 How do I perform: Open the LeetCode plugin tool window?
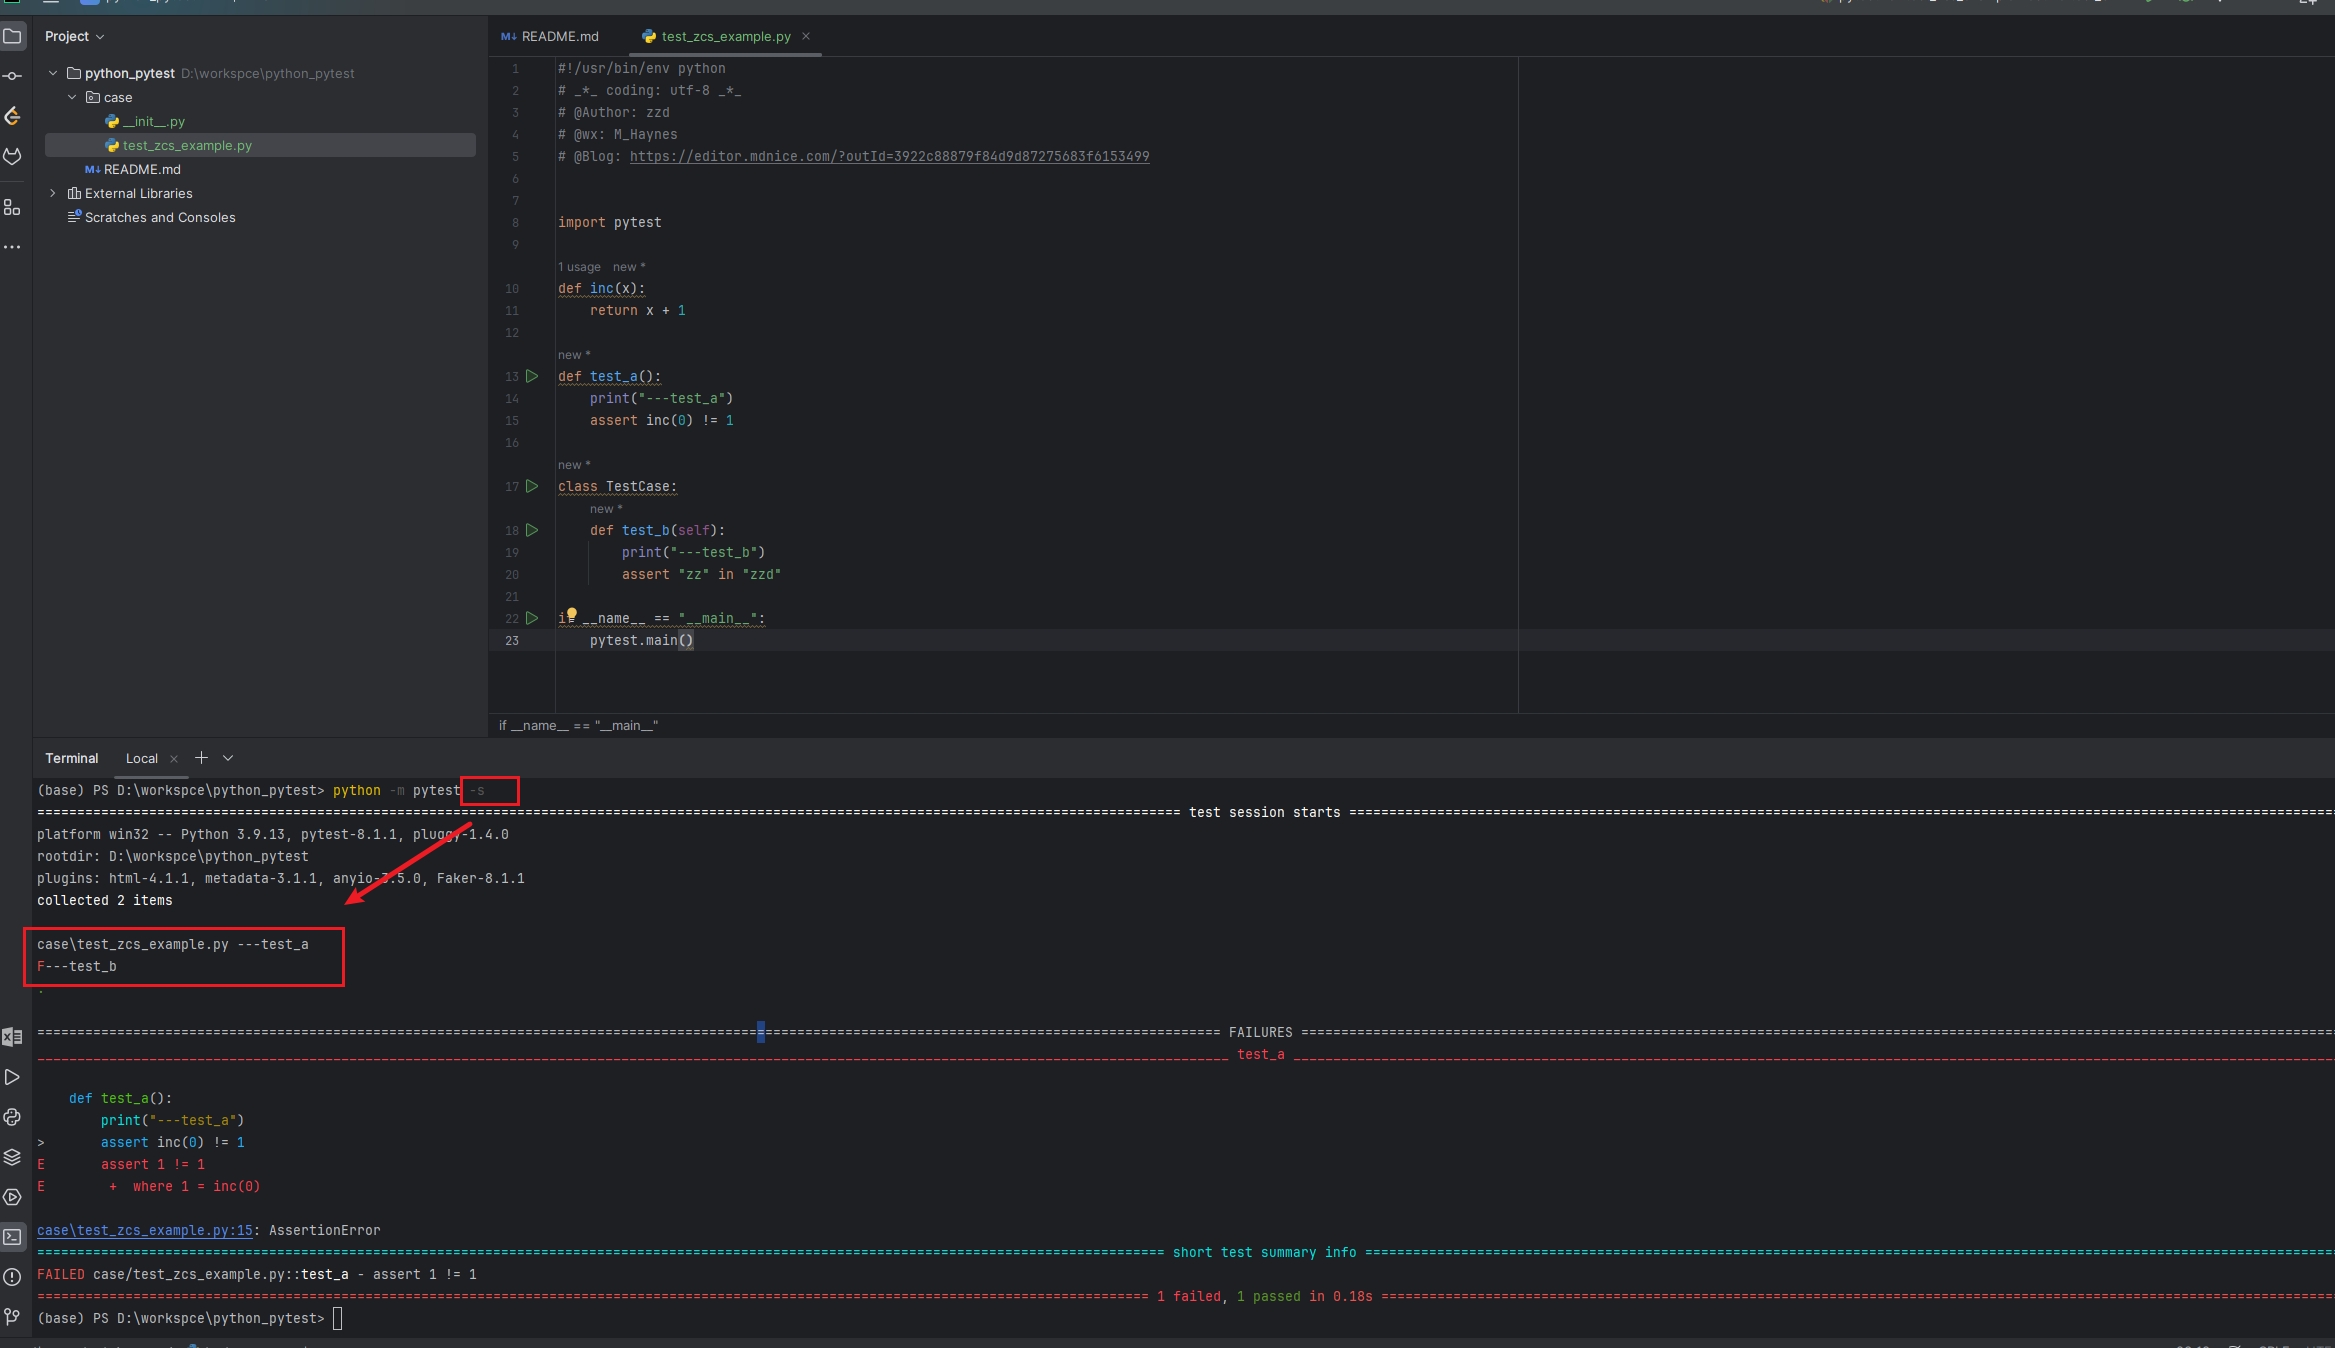[x=12, y=116]
